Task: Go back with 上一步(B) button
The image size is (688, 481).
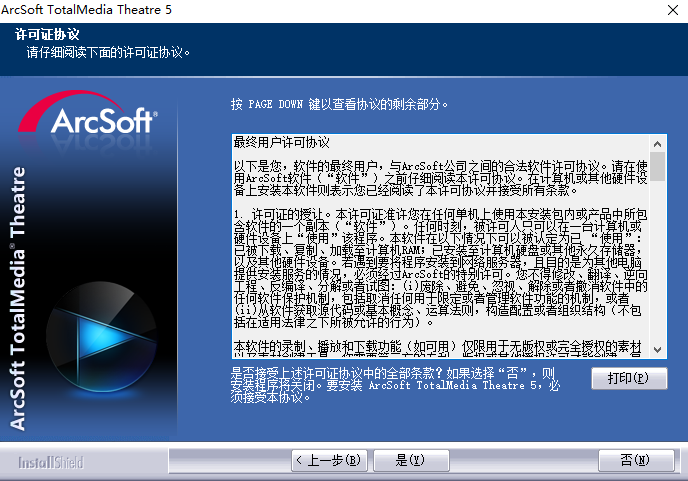Action: [329, 460]
